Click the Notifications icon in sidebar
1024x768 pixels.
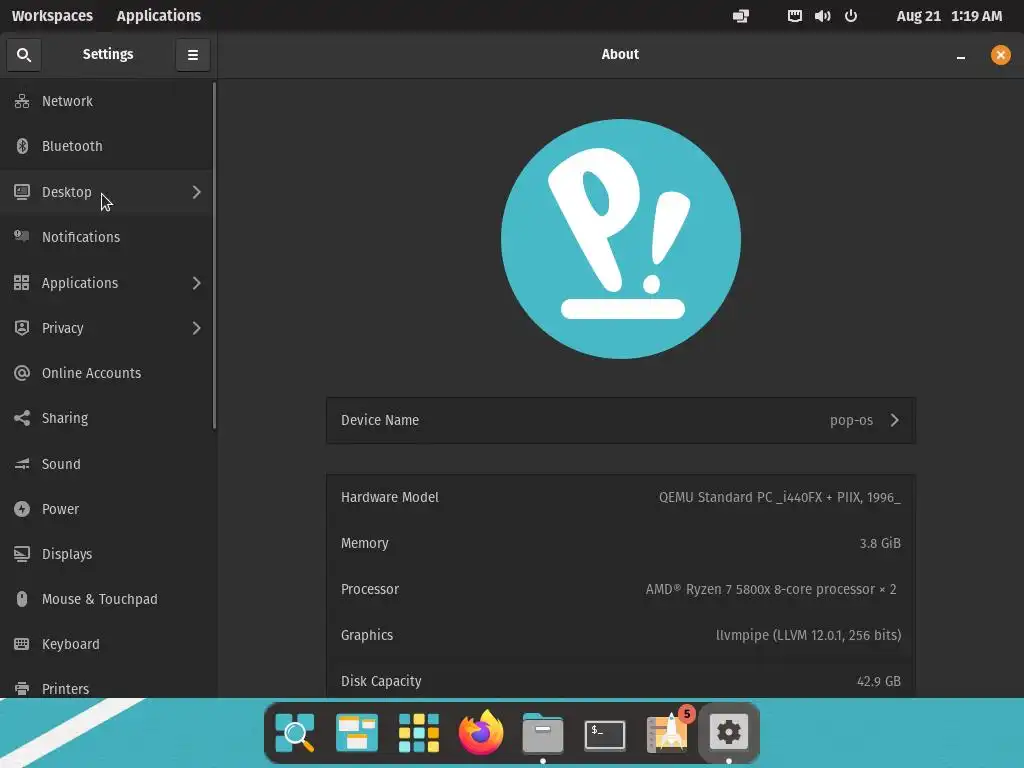(x=22, y=236)
